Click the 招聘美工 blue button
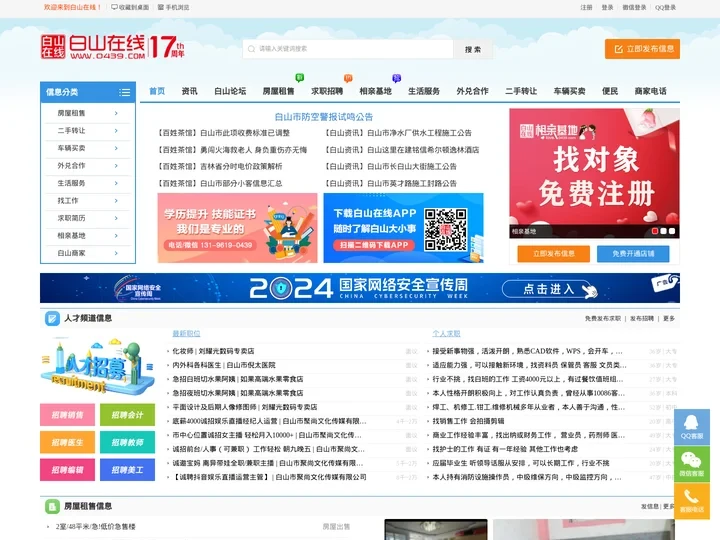 point(127,470)
